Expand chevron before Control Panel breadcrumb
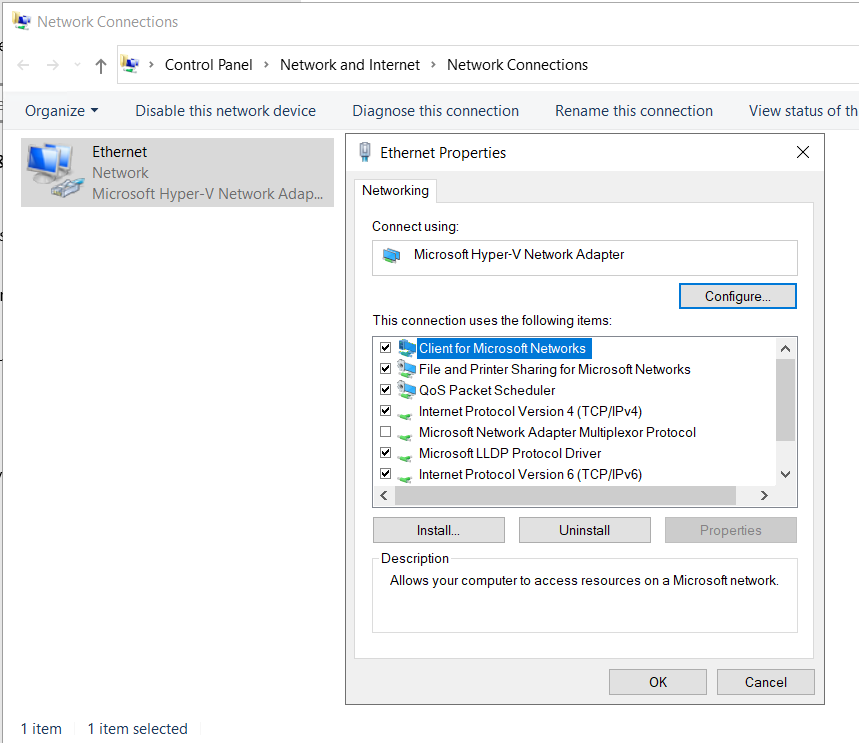Image resolution: width=859 pixels, height=743 pixels. pyautogui.click(x=151, y=65)
